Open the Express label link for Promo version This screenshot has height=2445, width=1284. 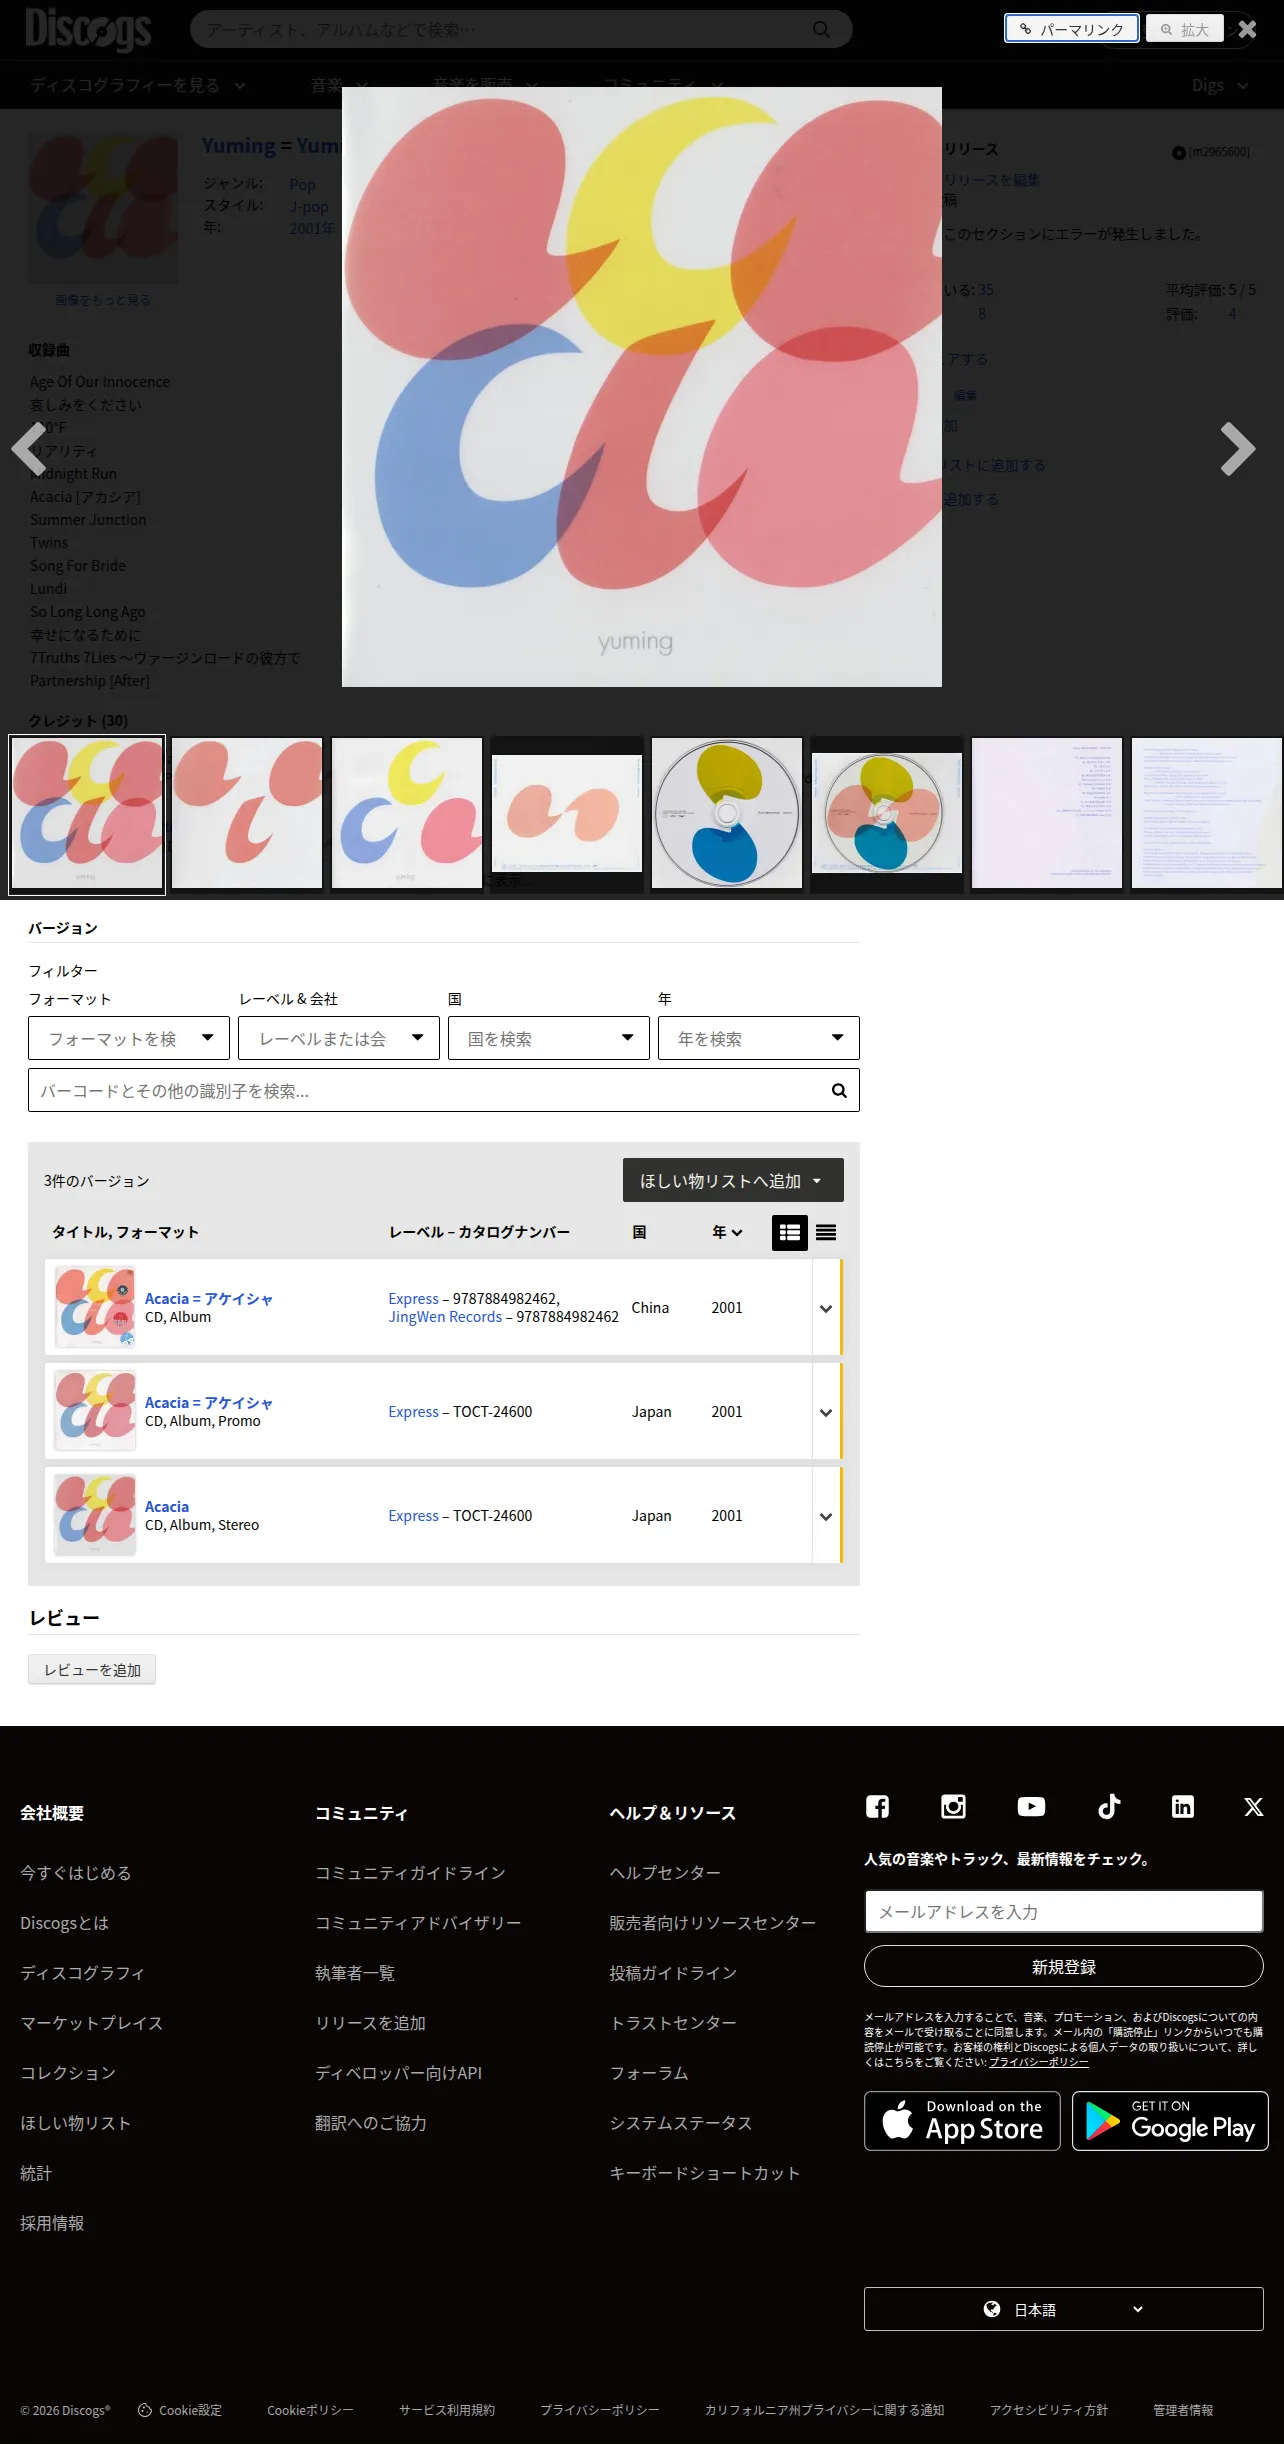(413, 1411)
